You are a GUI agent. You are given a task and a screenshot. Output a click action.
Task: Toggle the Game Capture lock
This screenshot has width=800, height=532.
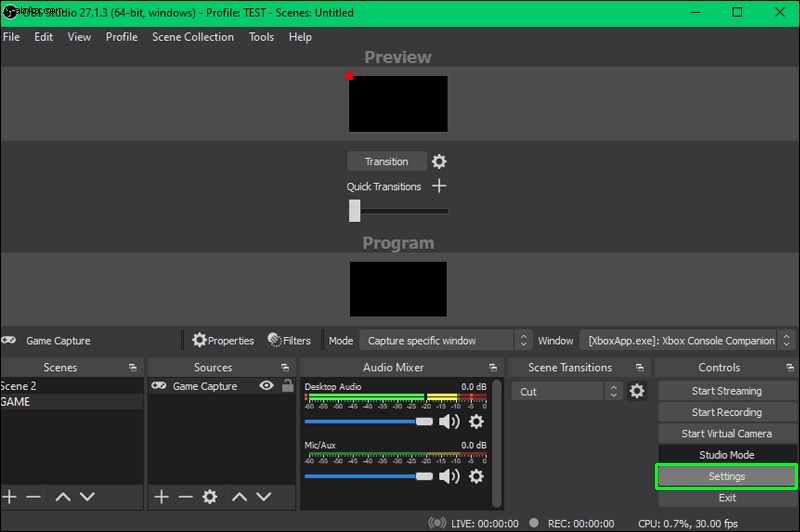(x=288, y=386)
